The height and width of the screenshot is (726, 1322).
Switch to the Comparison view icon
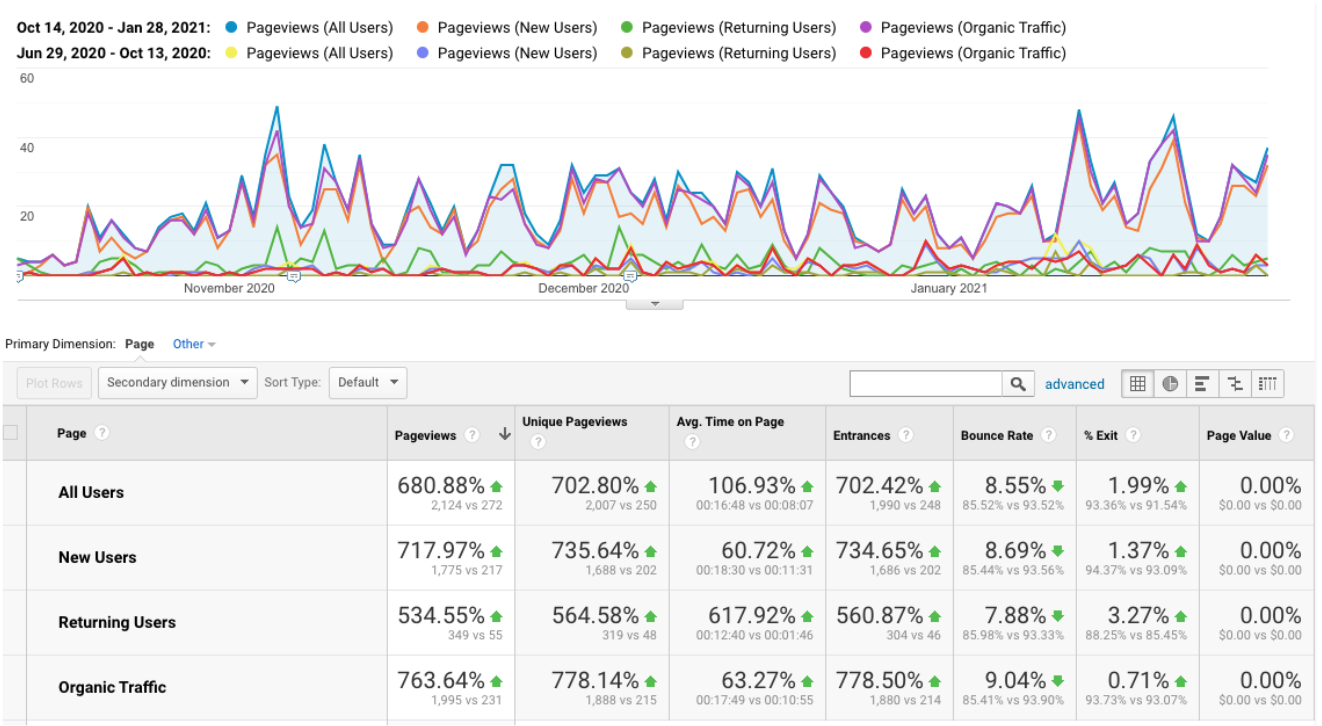pyautogui.click(x=1235, y=384)
